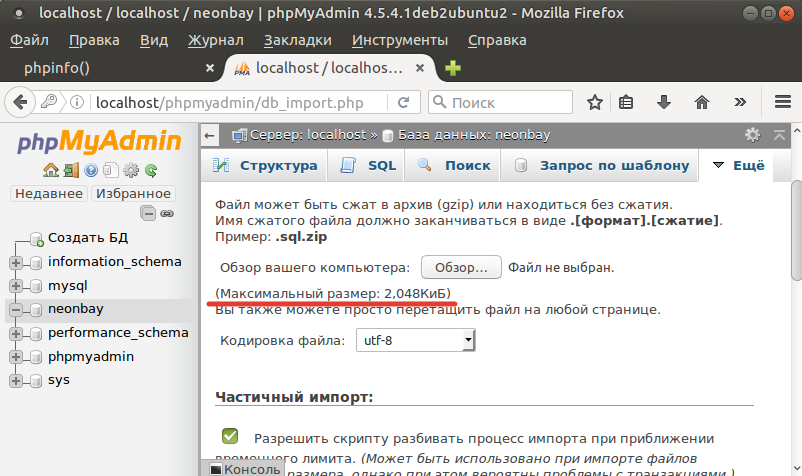Switch to the Структура tab
802x476 pixels.
tap(265, 166)
